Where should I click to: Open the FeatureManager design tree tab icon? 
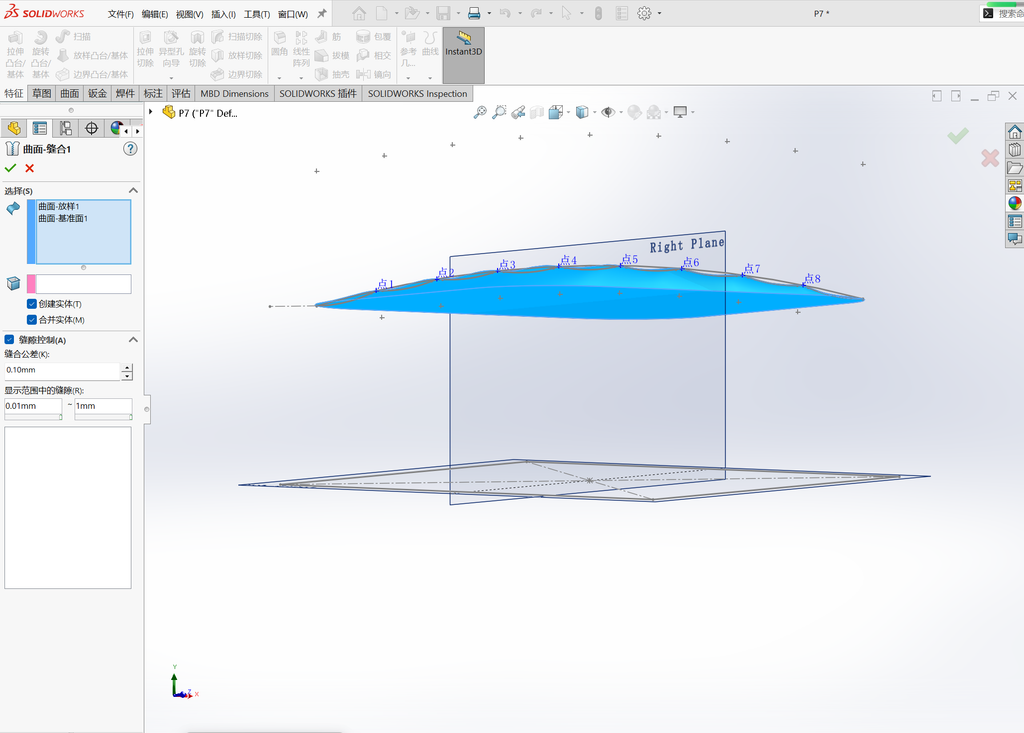point(14,129)
